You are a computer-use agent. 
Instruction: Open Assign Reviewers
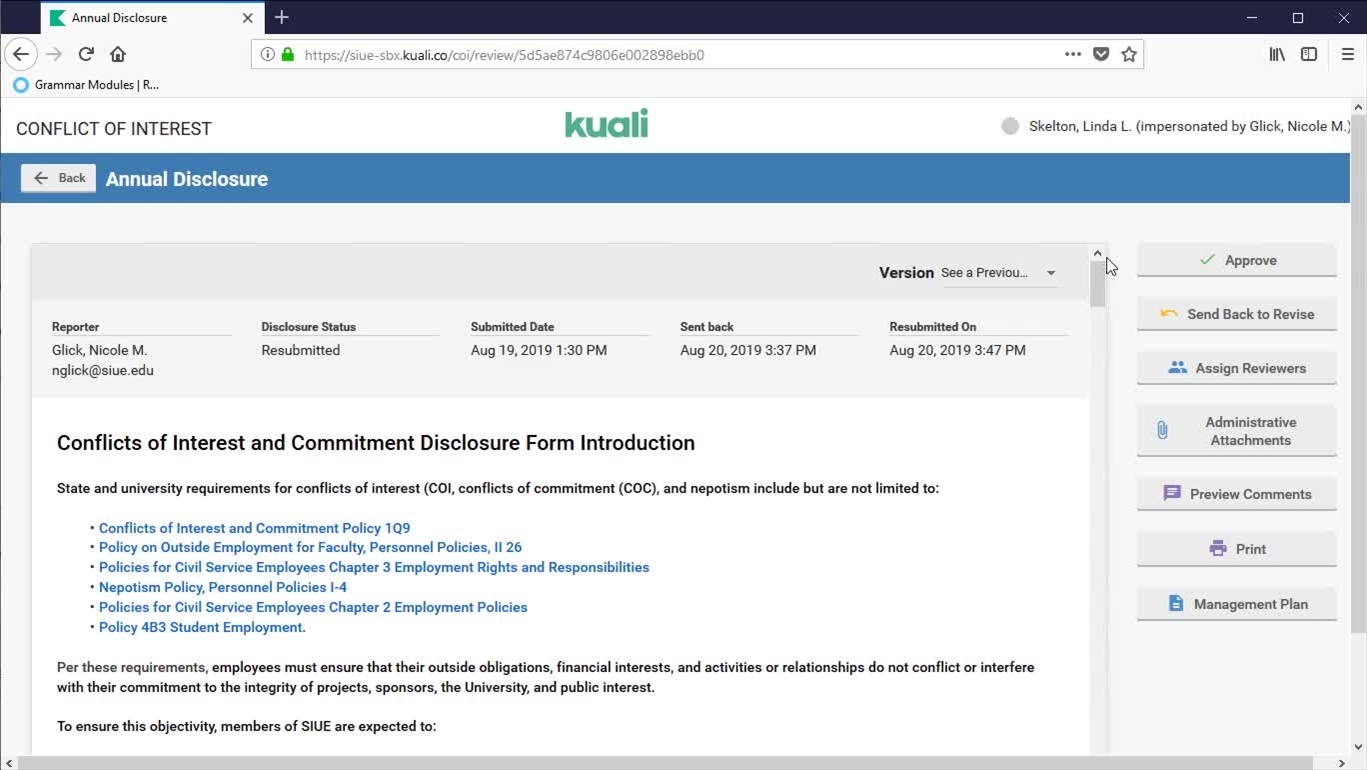click(x=1237, y=368)
